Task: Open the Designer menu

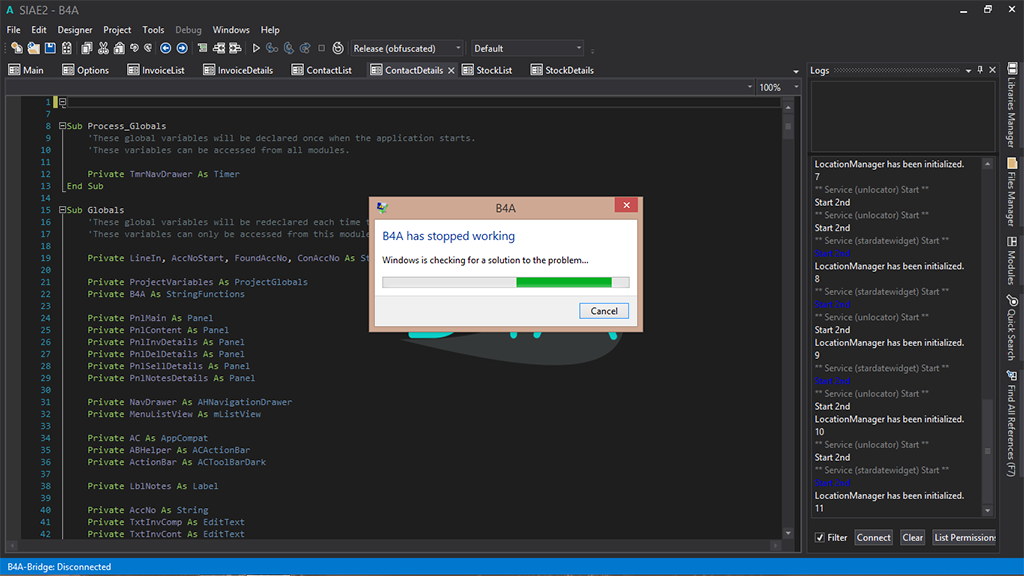Action: (75, 30)
